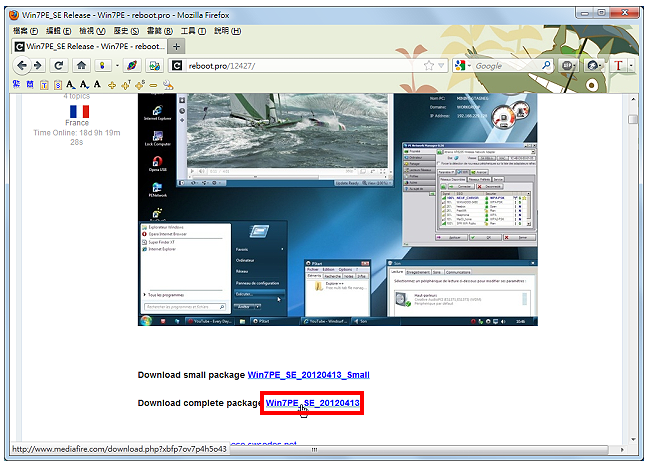
Task: Reload the current page
Action: click(x=59, y=65)
